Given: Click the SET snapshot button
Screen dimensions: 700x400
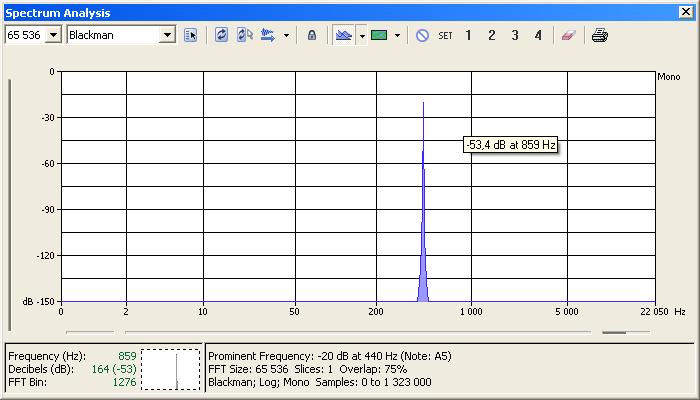Looking at the screenshot, I should click(x=445, y=35).
